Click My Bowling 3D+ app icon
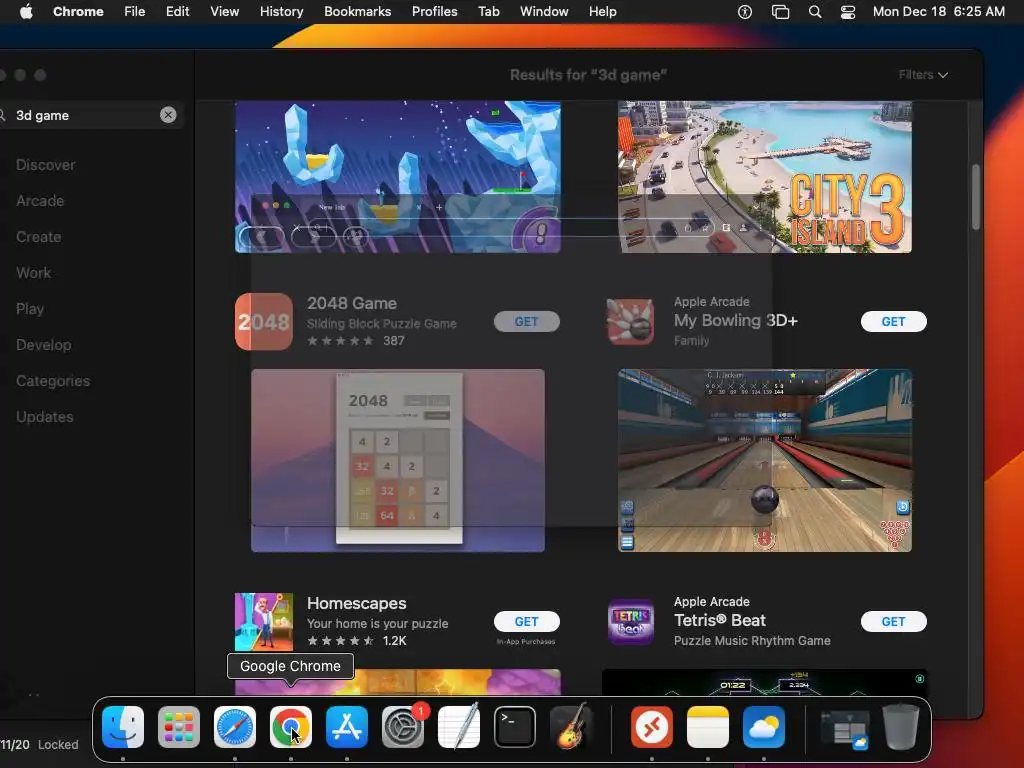 click(631, 321)
